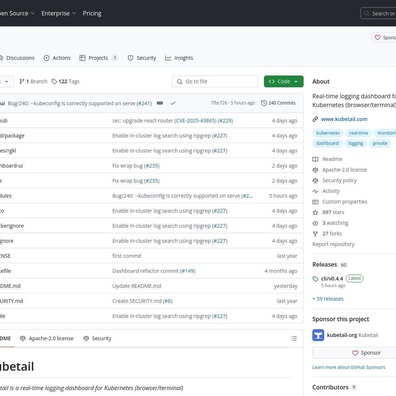Viewport: 396px width, 396px height.
Task: Click the logging topic tag
Action: (355, 143)
